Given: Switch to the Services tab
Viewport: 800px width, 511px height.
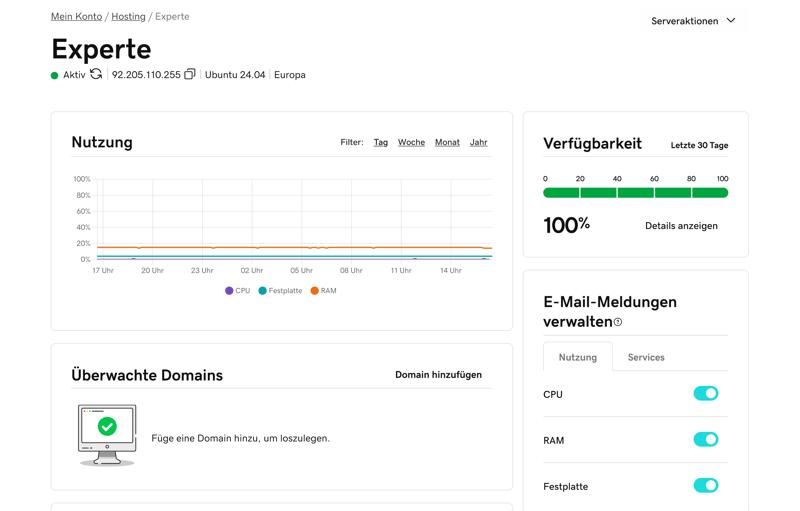Looking at the screenshot, I should point(645,357).
